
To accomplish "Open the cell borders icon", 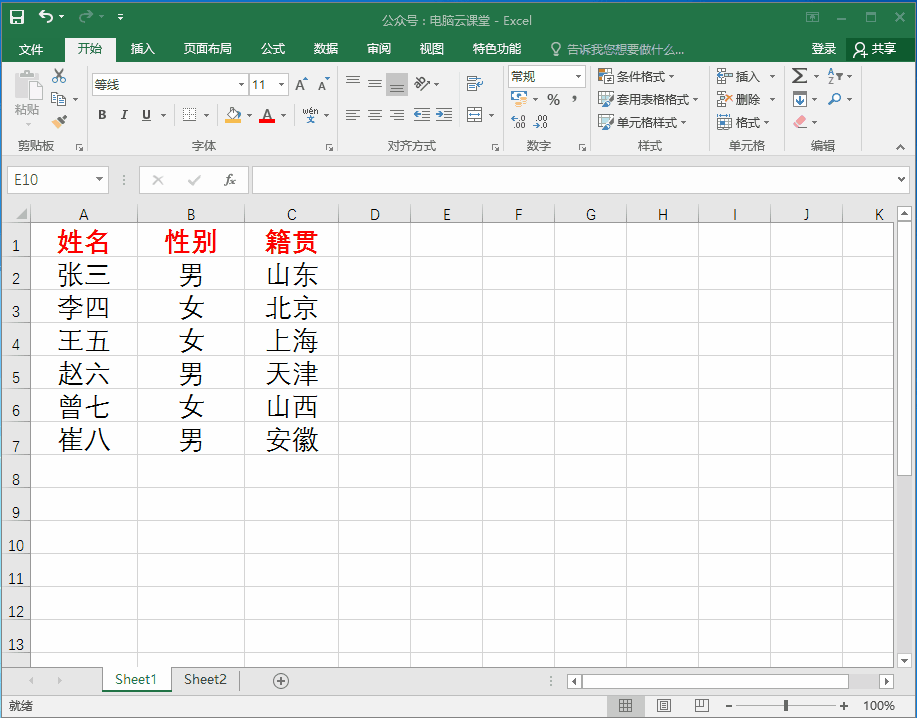I will click(x=189, y=115).
